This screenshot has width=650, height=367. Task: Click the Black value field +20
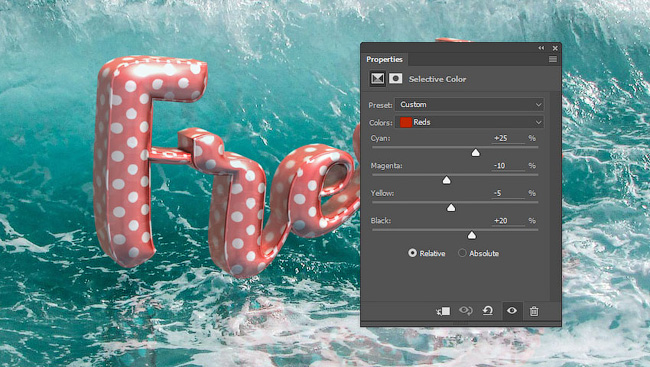[508, 221]
